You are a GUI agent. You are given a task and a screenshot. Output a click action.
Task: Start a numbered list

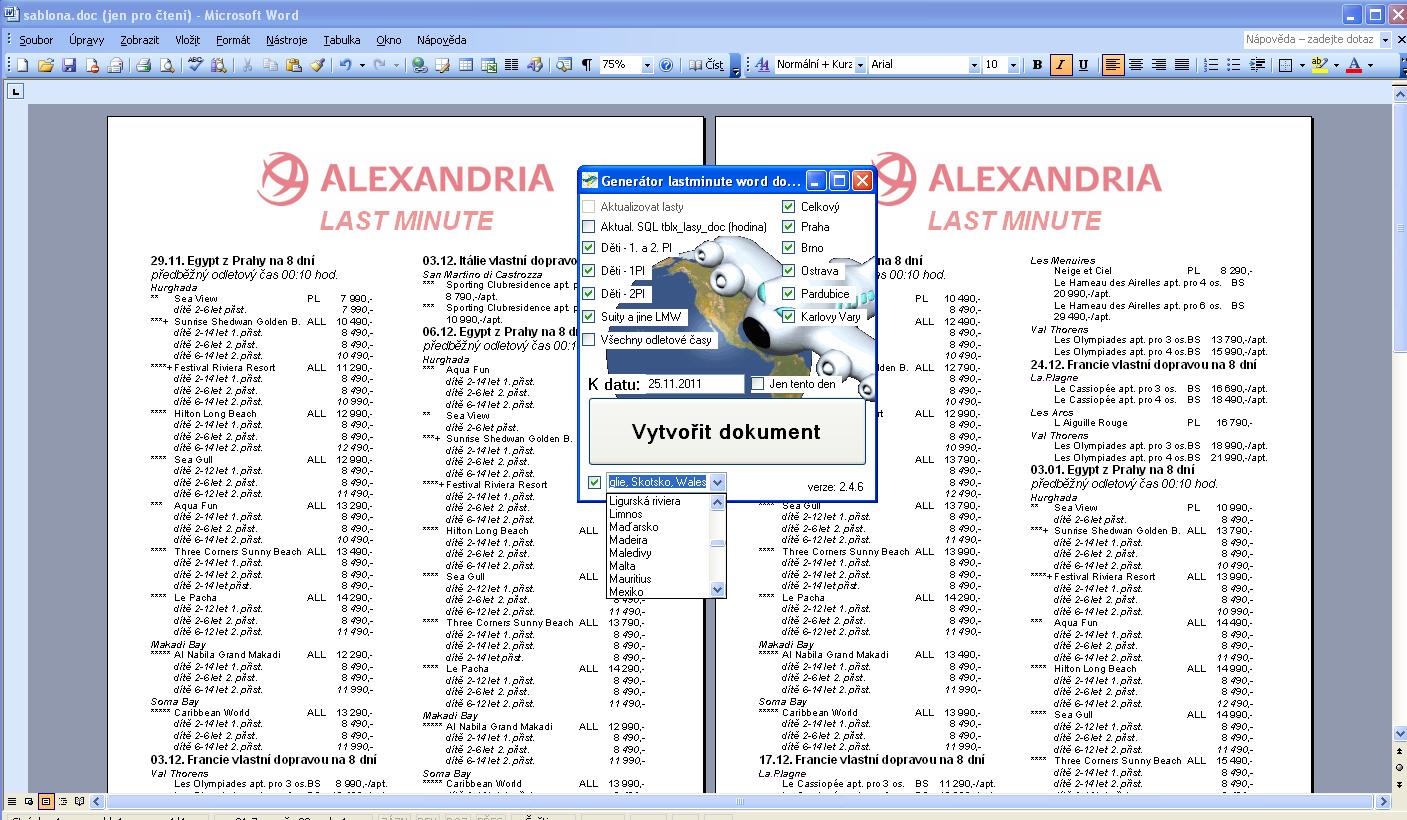click(x=1211, y=65)
